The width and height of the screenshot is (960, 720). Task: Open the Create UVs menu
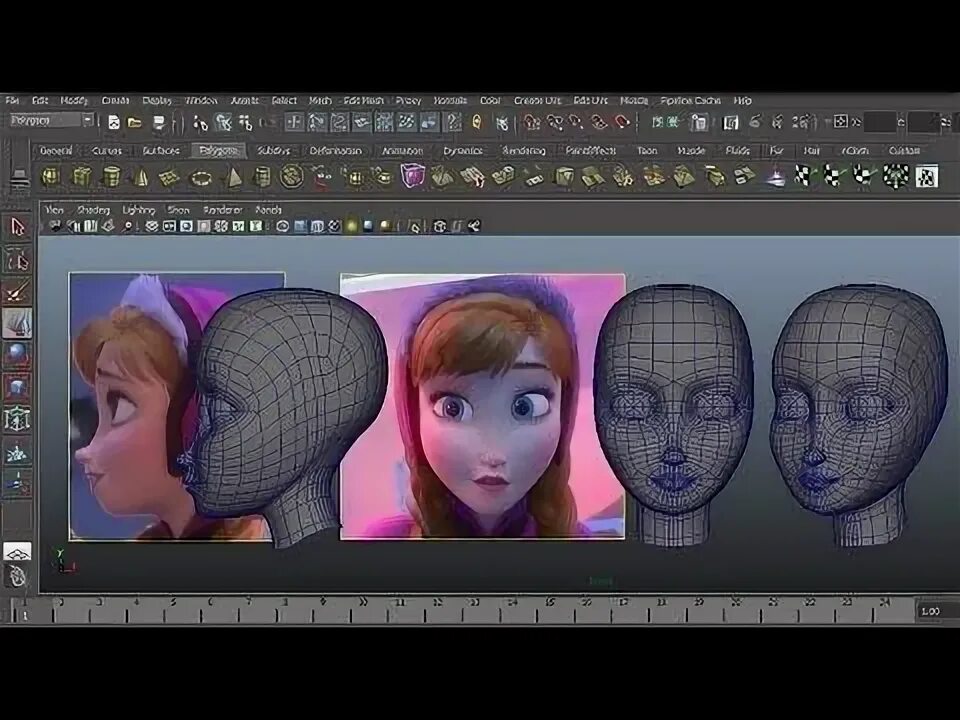pyautogui.click(x=537, y=100)
